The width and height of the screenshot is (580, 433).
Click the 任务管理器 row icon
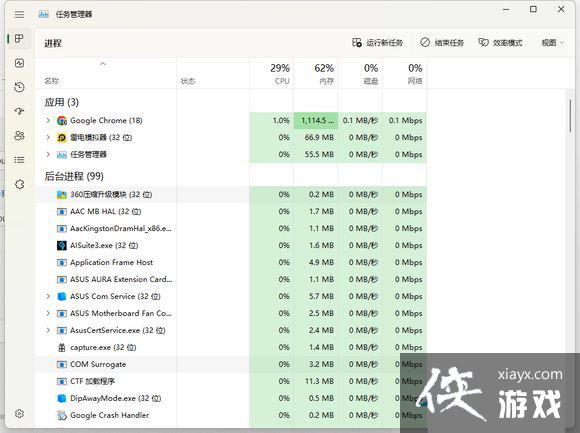pos(62,155)
